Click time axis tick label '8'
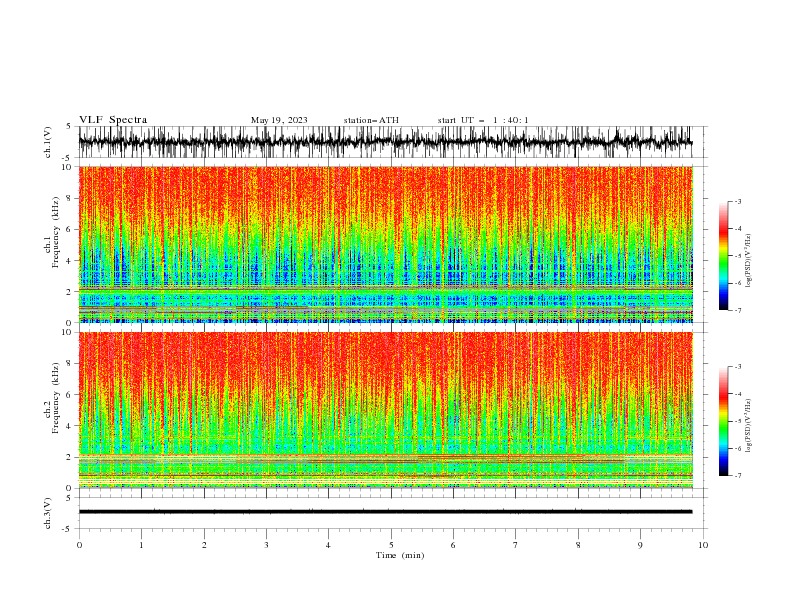 578,545
